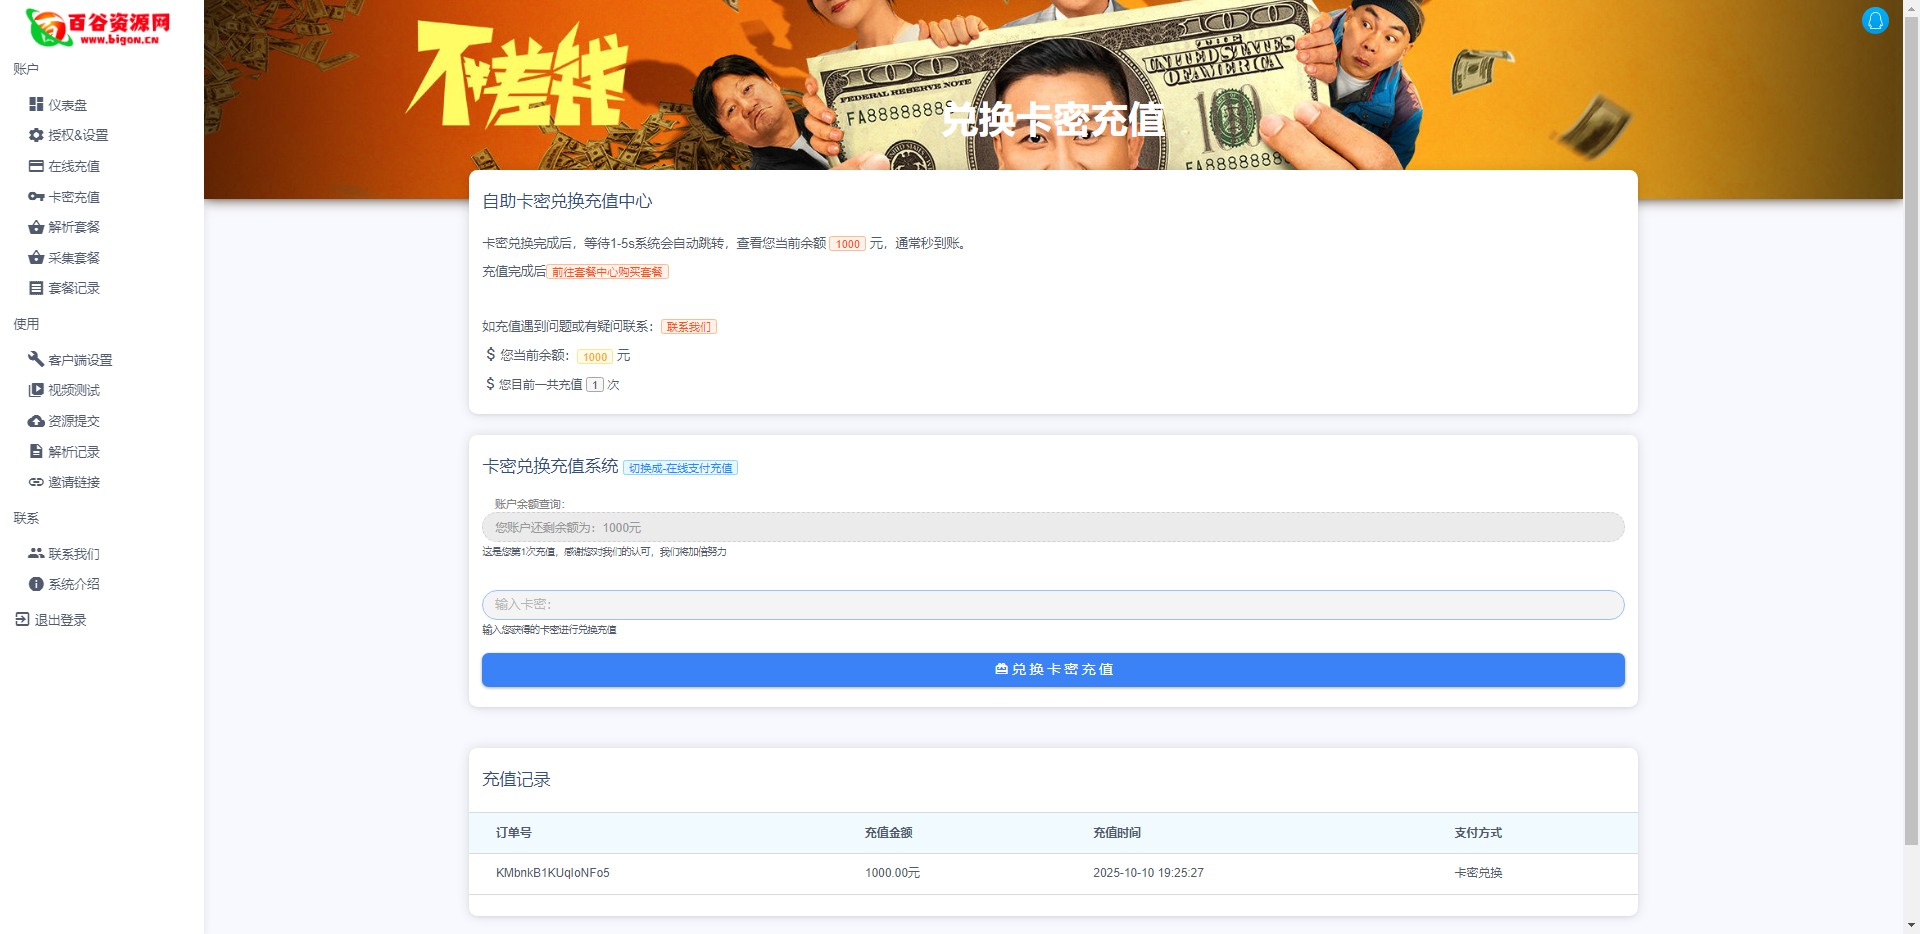Open the 资源提交 resource submission page

(73, 421)
